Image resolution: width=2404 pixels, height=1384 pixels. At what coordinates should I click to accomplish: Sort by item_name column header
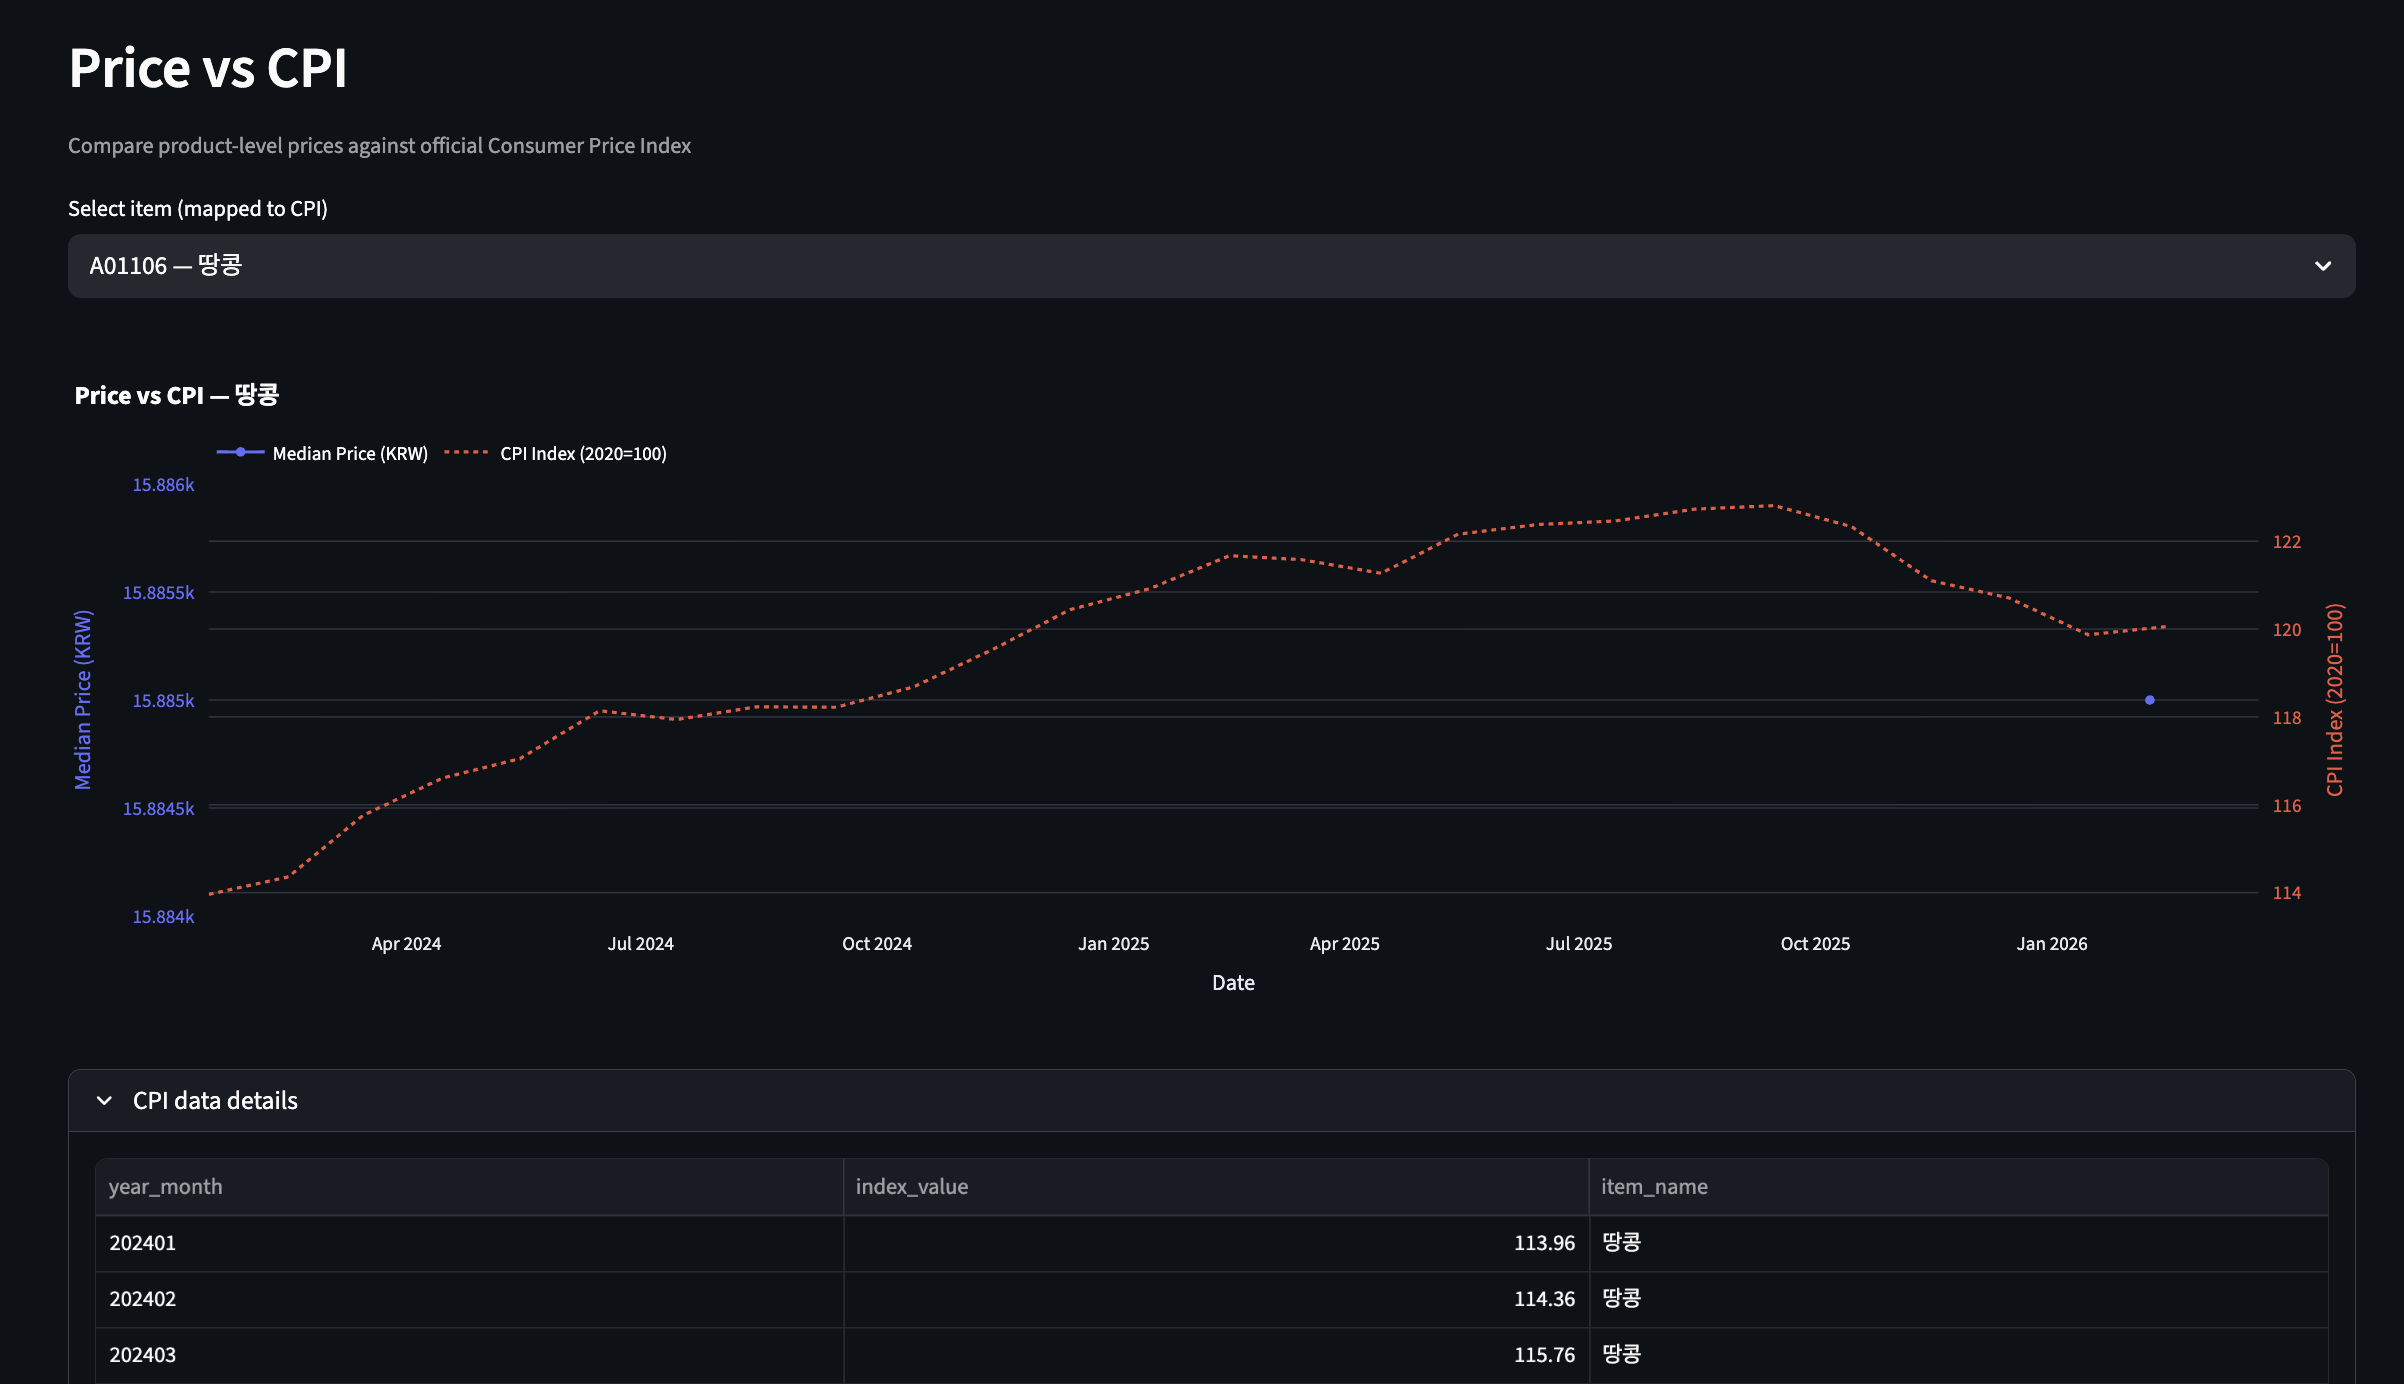[x=1958, y=1187]
